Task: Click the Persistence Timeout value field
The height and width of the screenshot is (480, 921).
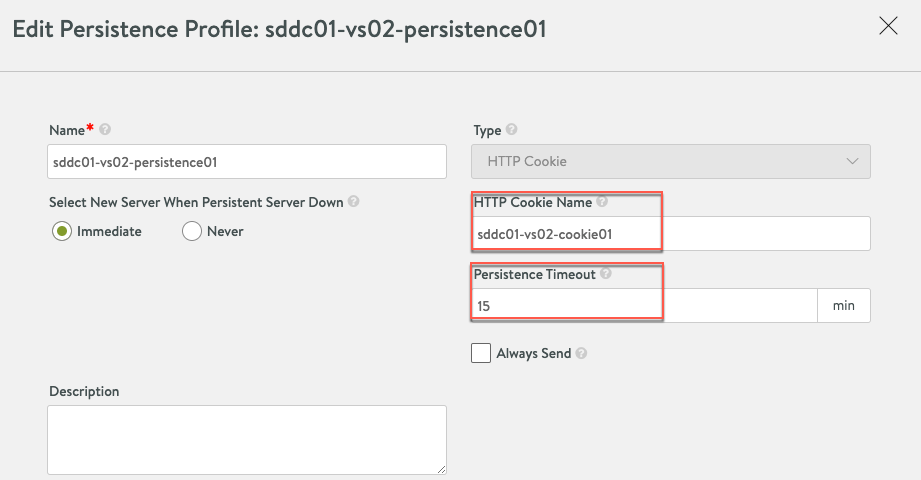Action: [644, 306]
